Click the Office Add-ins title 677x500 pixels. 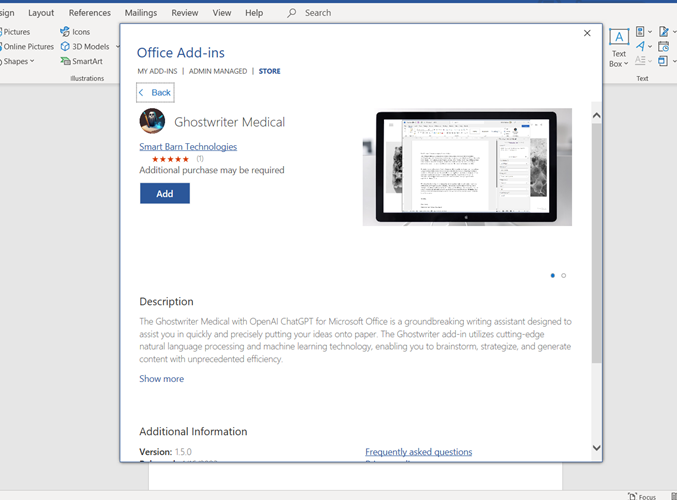[x=180, y=53]
